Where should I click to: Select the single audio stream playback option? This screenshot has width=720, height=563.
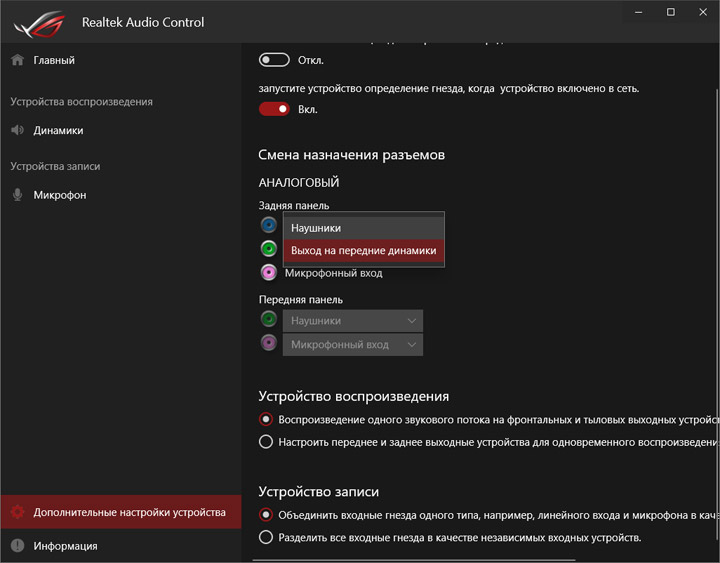(x=266, y=419)
